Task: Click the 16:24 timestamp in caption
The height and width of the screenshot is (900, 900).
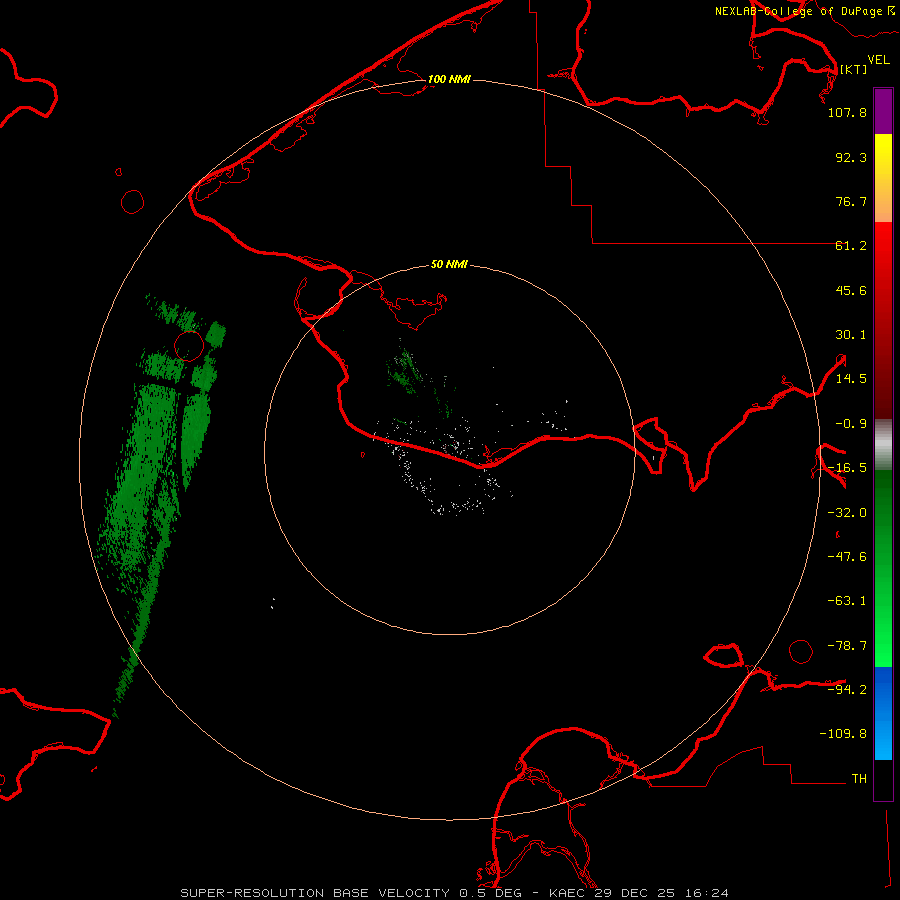Action: pyautogui.click(x=709, y=893)
